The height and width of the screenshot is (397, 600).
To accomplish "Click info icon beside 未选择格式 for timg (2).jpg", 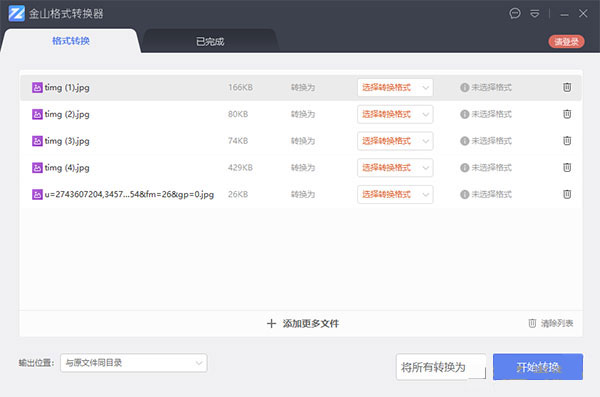I will pyautogui.click(x=465, y=114).
